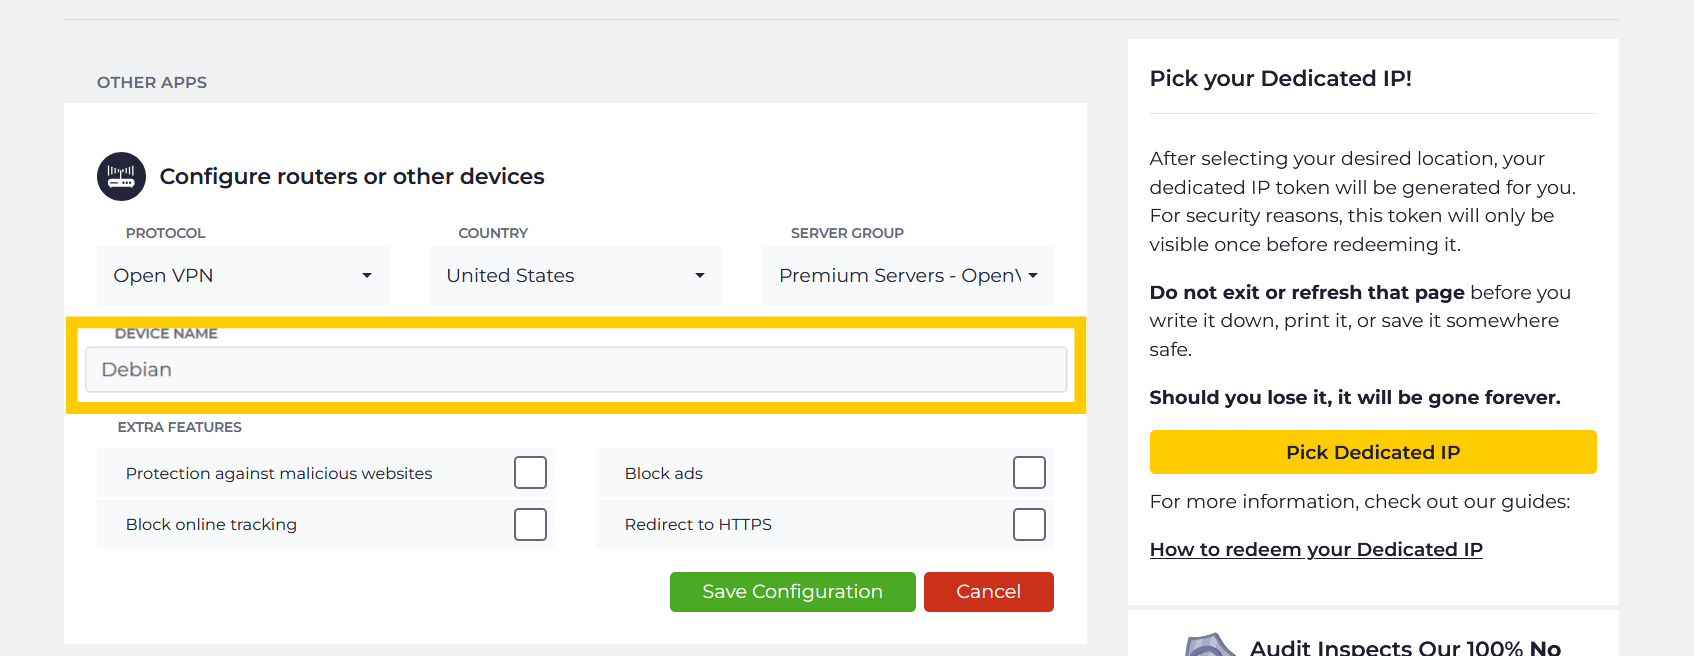Open How to redeem your Dedicated IP link
Screen dimensions: 1694x656
pyautogui.click(x=1316, y=549)
